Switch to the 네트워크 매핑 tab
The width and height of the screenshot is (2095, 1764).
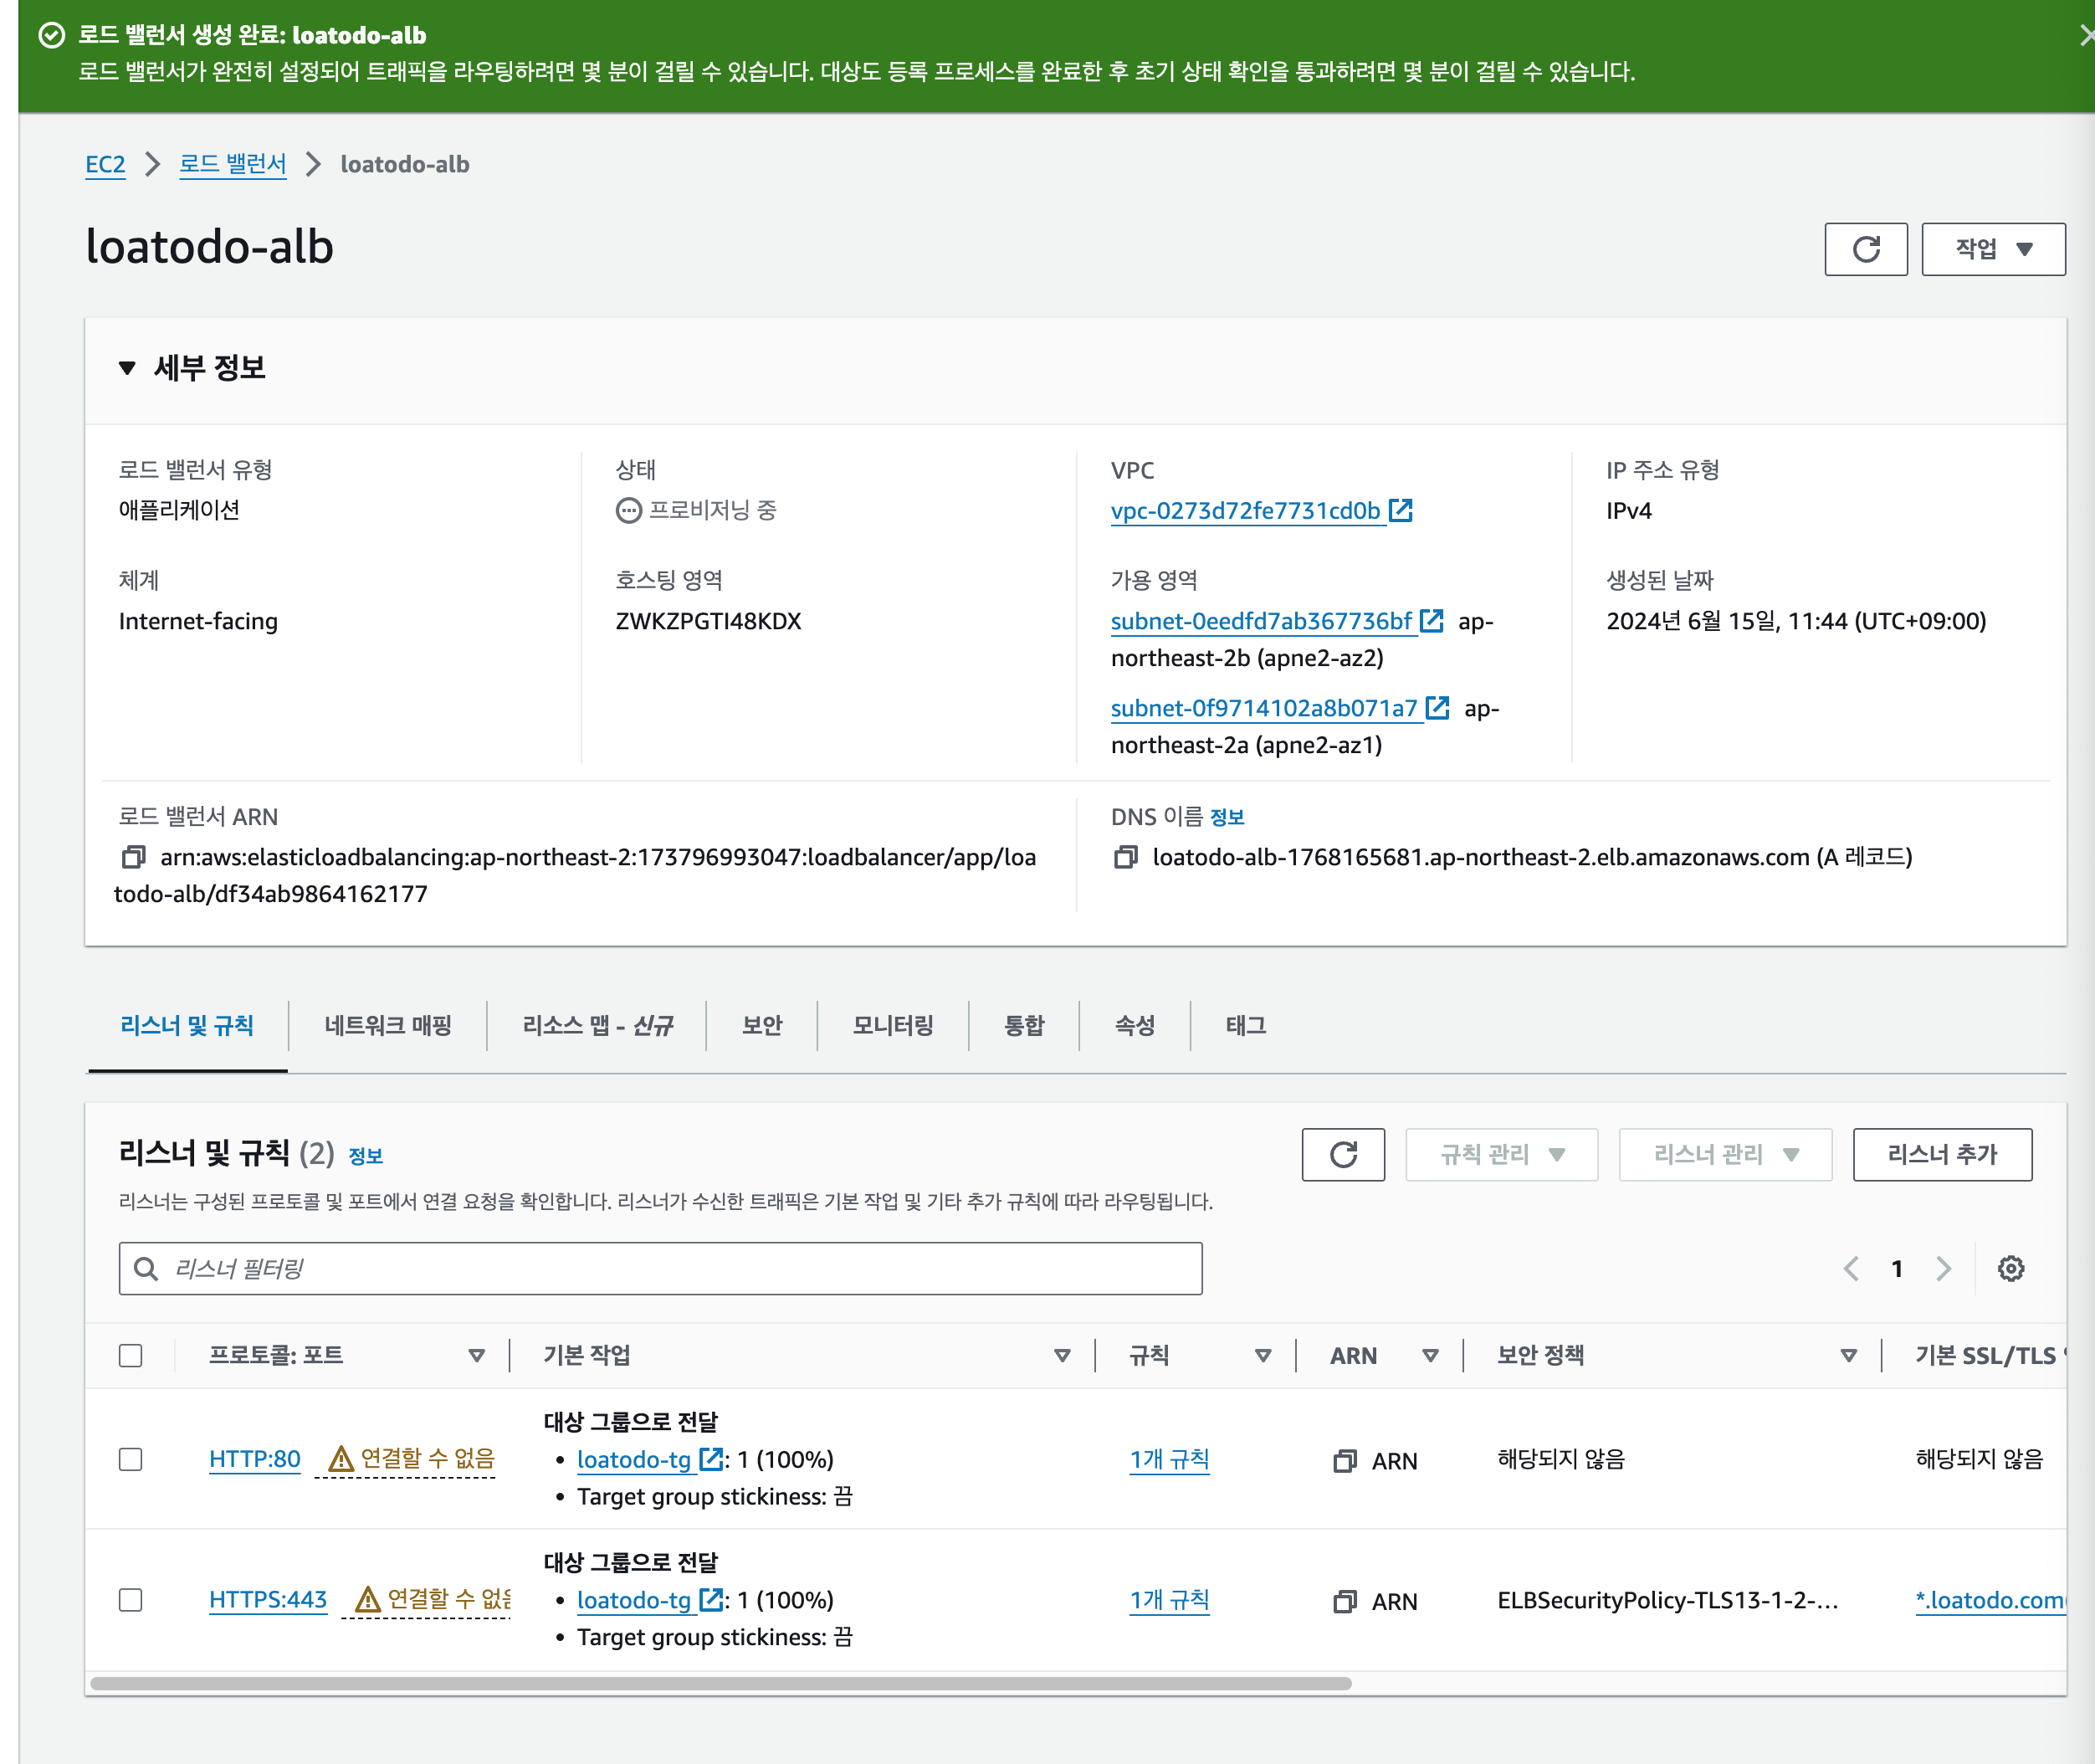[387, 1025]
